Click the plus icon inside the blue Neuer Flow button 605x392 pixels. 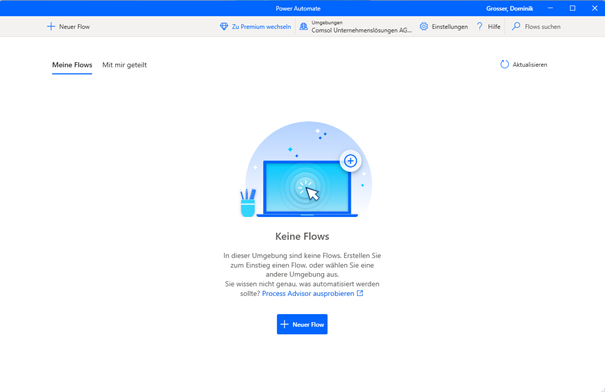tap(285, 324)
